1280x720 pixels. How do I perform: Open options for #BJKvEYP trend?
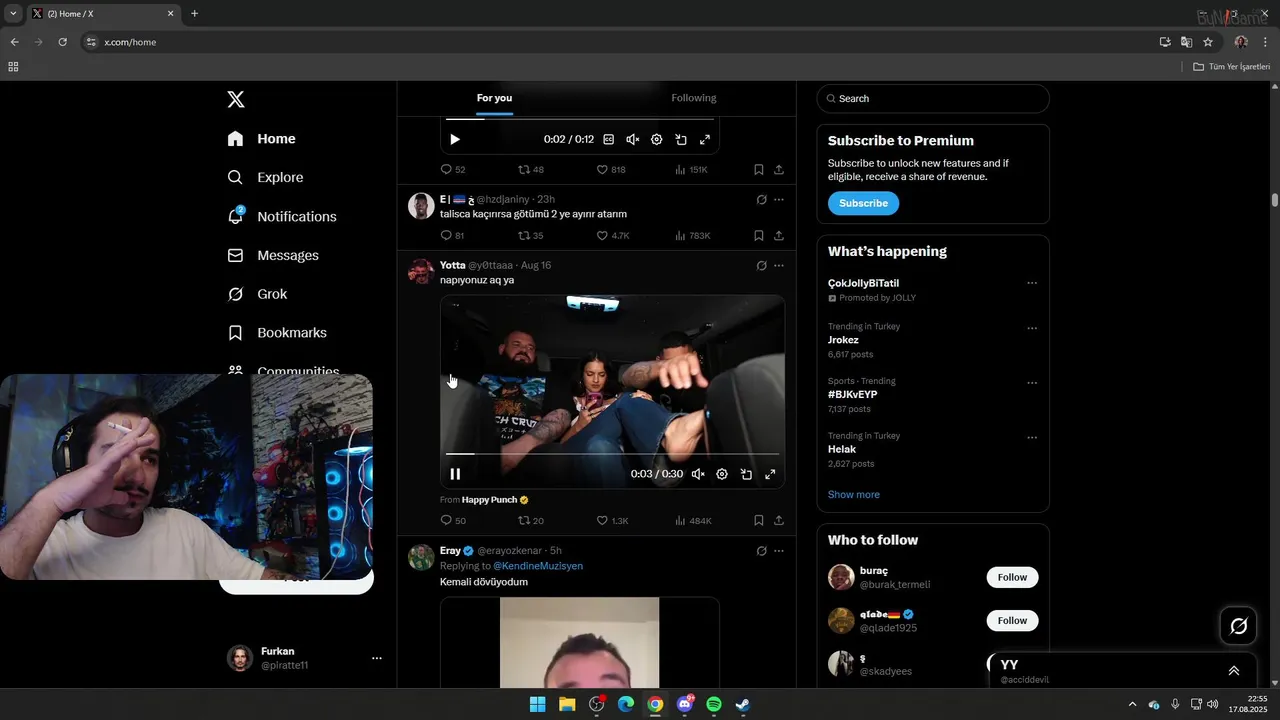pyautogui.click(x=1032, y=383)
